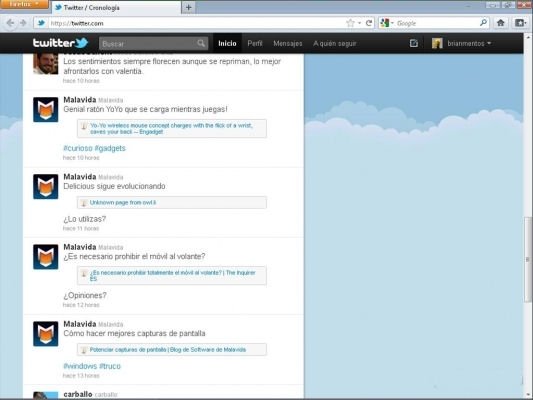This screenshot has height=400, width=533.
Task: Click the Google search input field
Action: [x=437, y=23]
